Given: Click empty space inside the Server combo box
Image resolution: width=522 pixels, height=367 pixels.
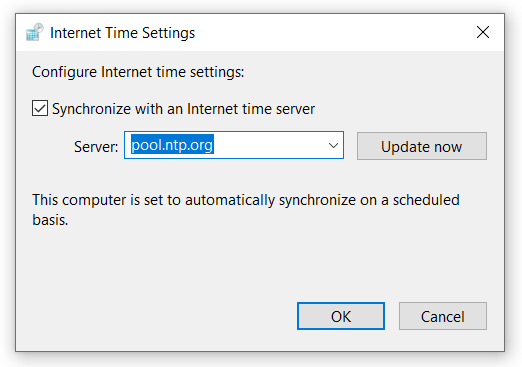Looking at the screenshot, I should (268, 145).
